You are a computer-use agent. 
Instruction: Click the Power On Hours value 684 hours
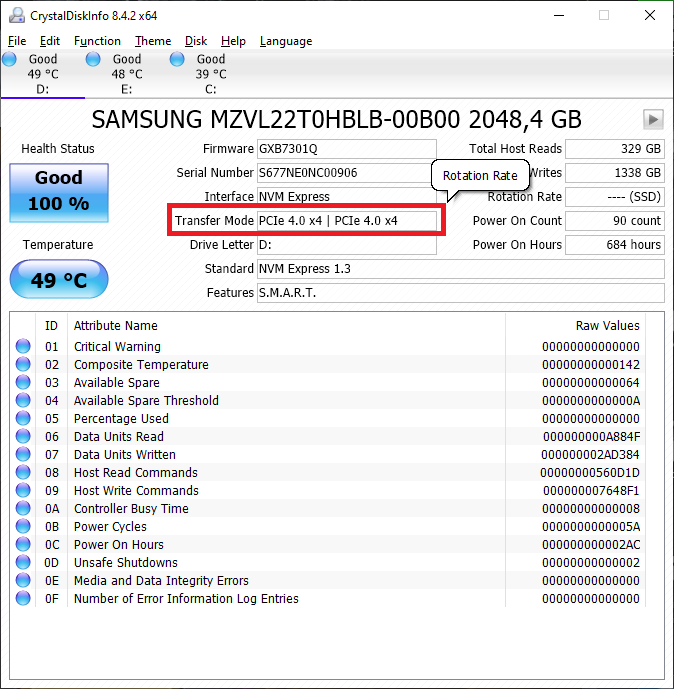(615, 245)
